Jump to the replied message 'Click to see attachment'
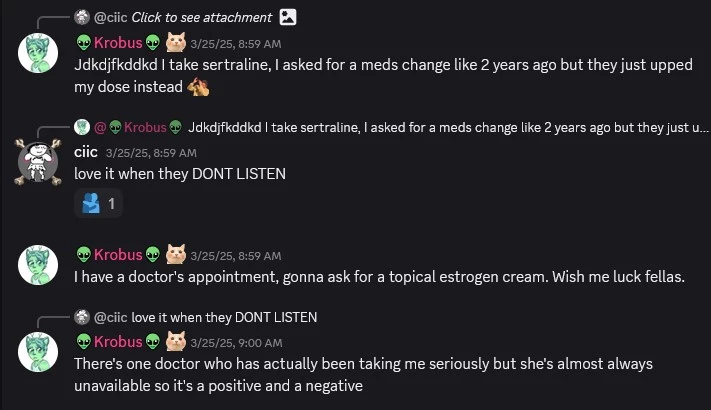The width and height of the screenshot is (711, 410). [x=202, y=17]
